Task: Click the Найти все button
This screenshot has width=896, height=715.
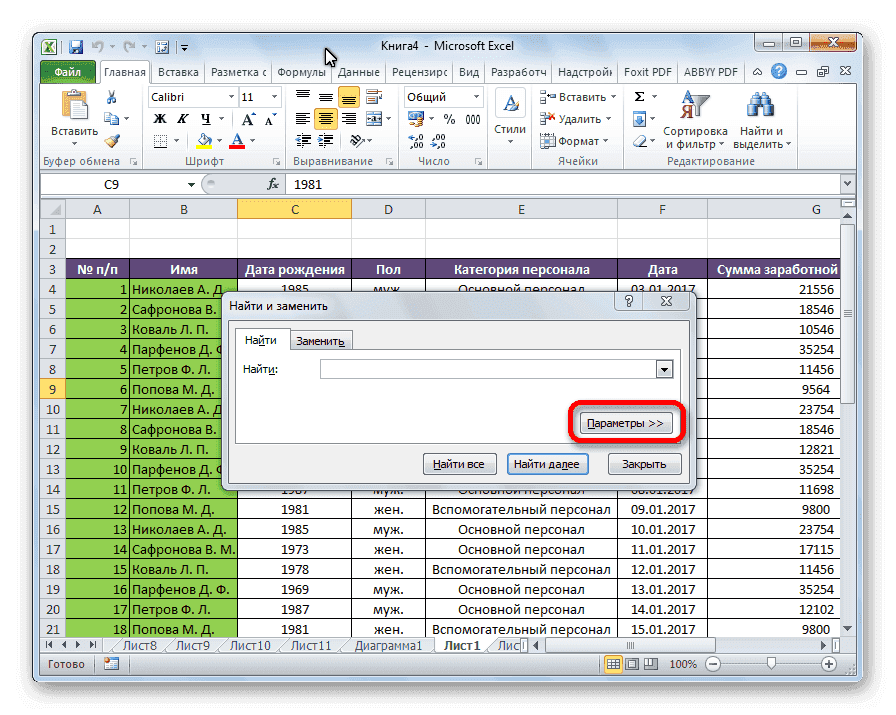Action: click(458, 463)
